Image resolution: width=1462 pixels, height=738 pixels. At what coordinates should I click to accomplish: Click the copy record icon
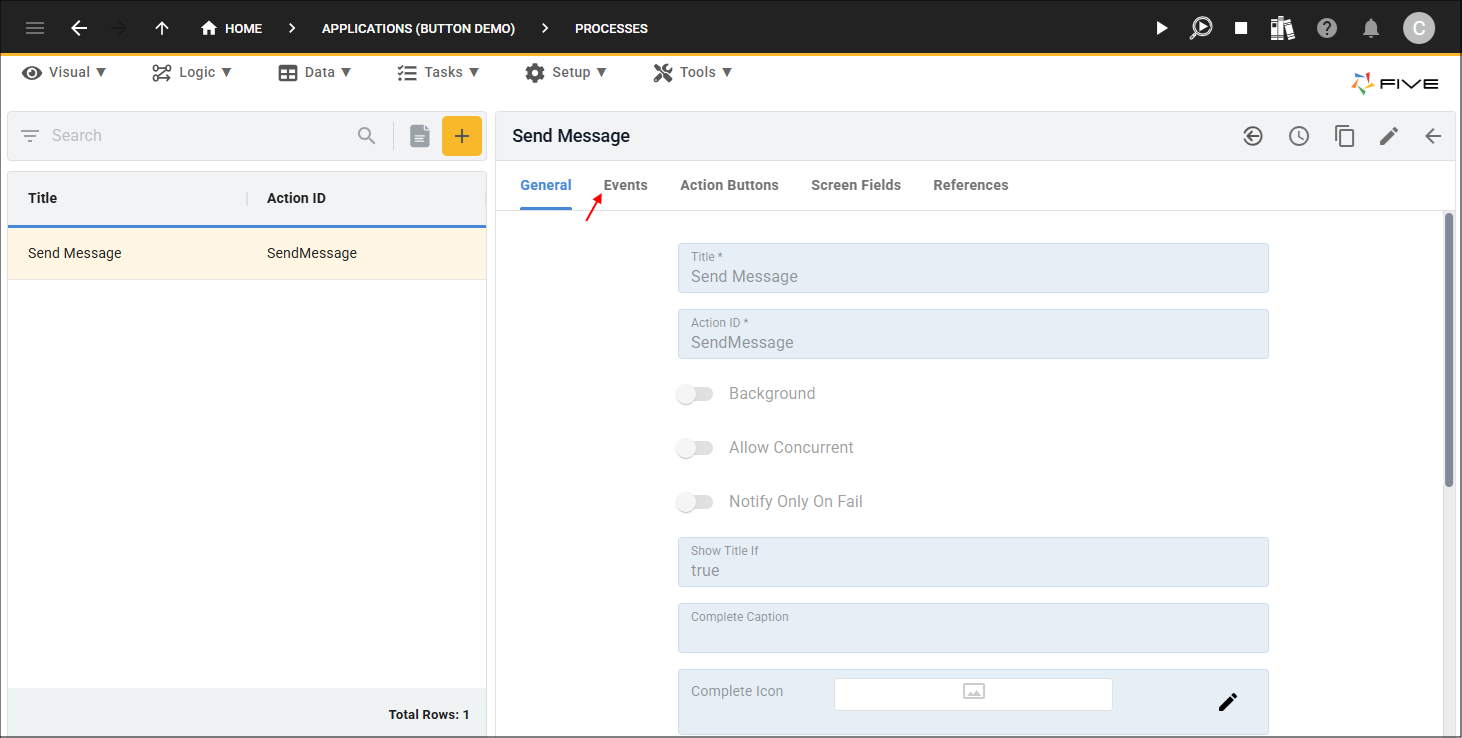[1345, 136]
